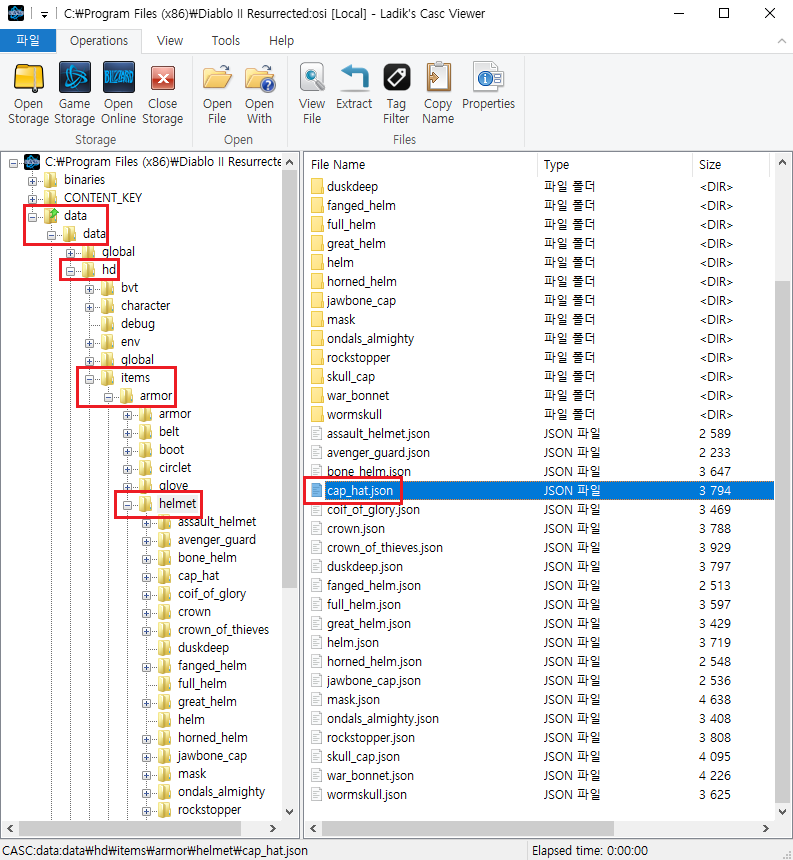This screenshot has width=793, height=860.
Task: Click the tree panel vertical scrollbar thumb
Action: 290,378
